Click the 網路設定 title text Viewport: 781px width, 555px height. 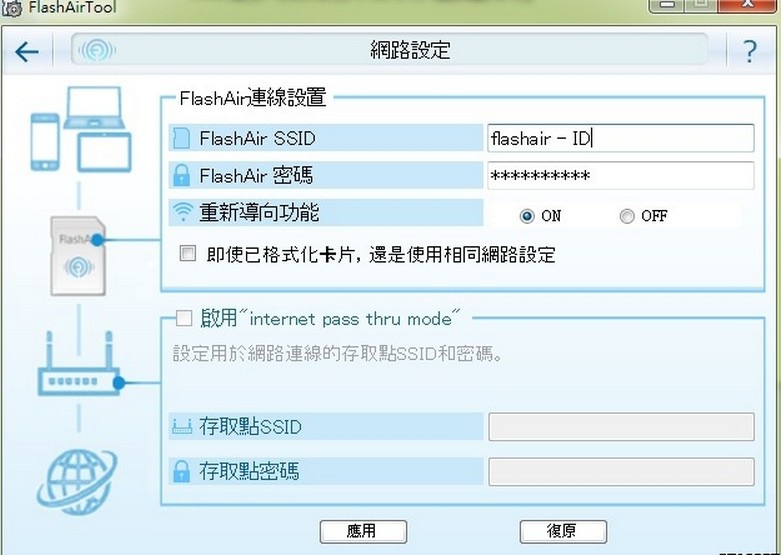click(410, 50)
